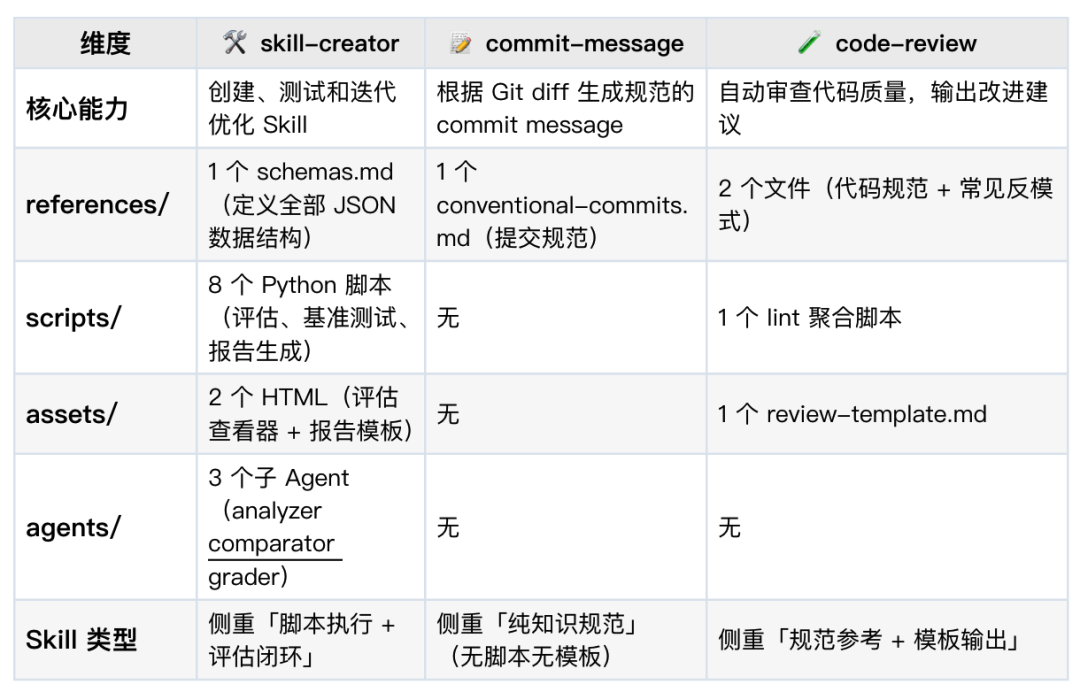
Task: Click the assets/ row label
Action: point(72,414)
